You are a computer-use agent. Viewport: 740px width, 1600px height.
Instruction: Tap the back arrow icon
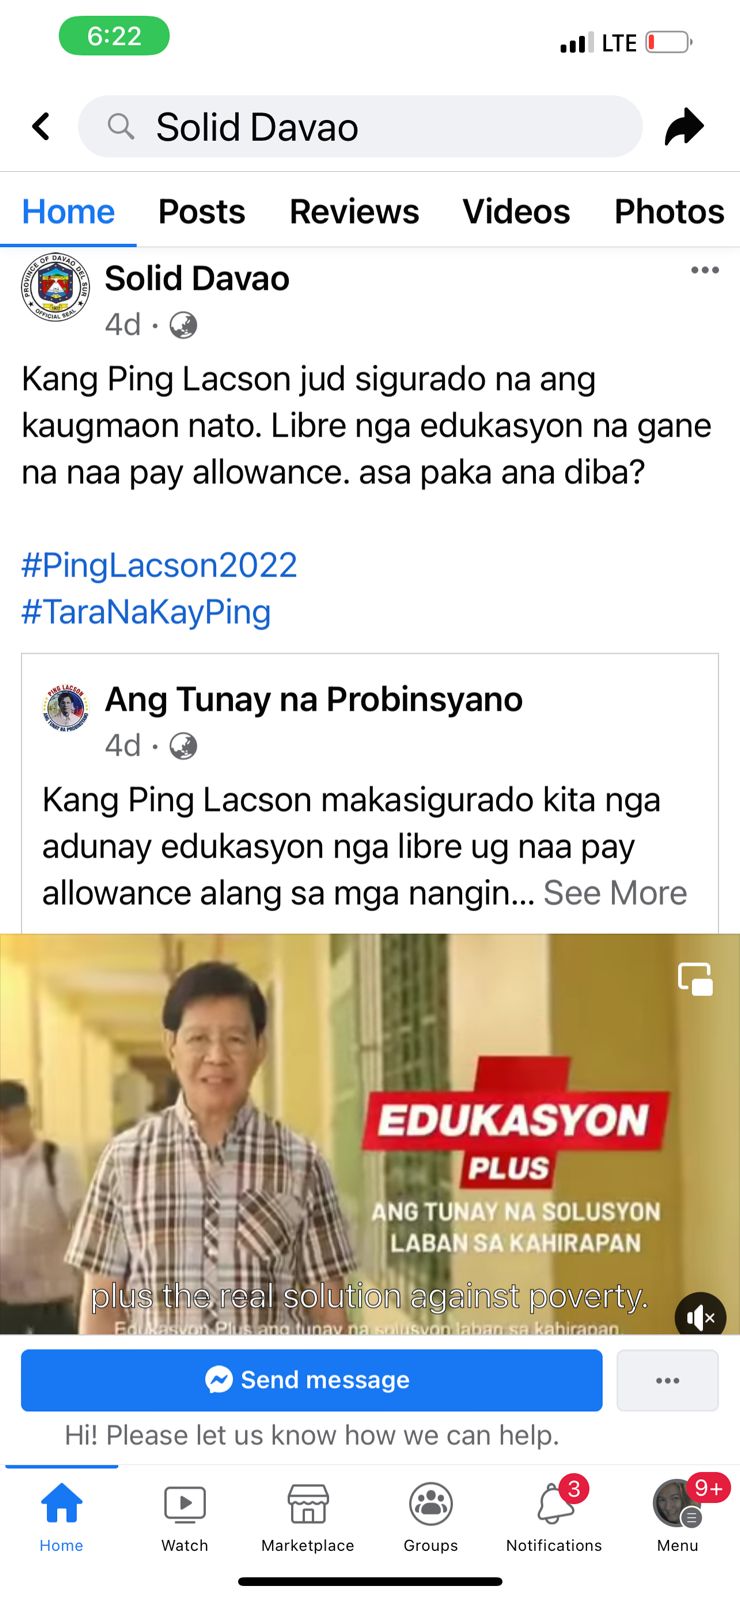pyautogui.click(x=41, y=127)
